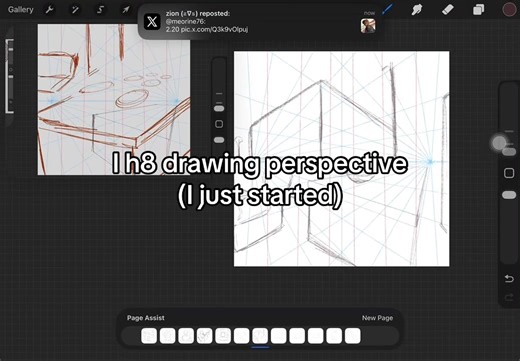Select the last page thumbnail in Page Assist
This screenshot has width=520, height=361.
tap(353, 336)
